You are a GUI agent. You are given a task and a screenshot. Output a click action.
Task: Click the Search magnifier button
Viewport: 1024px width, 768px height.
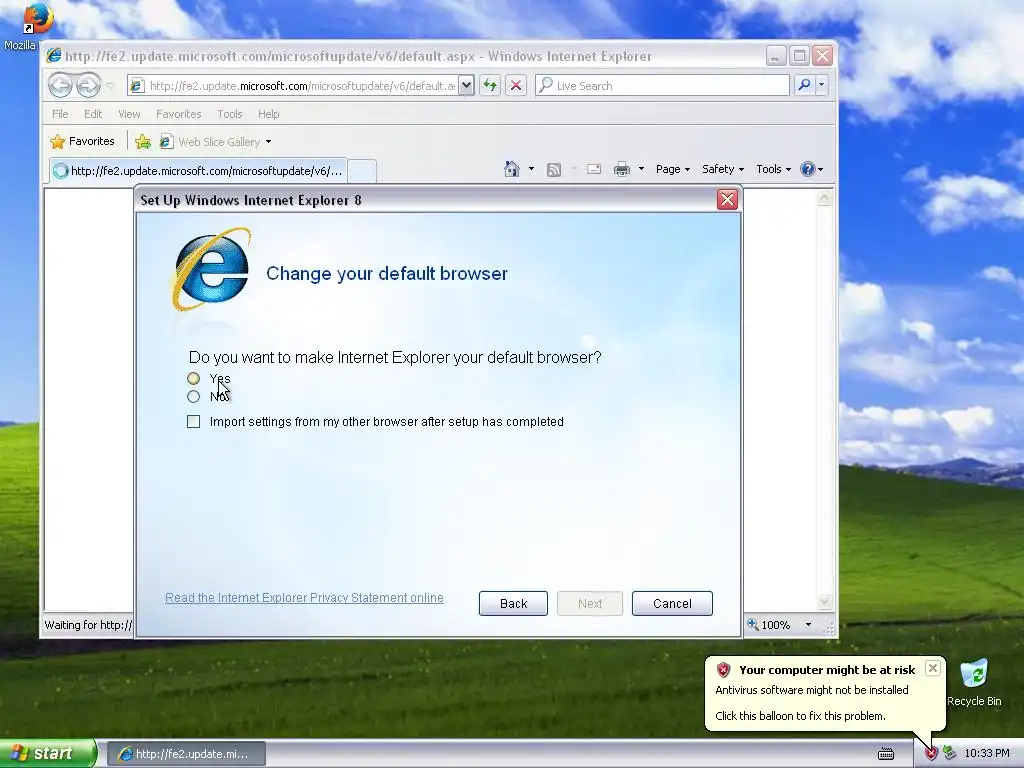click(x=805, y=85)
